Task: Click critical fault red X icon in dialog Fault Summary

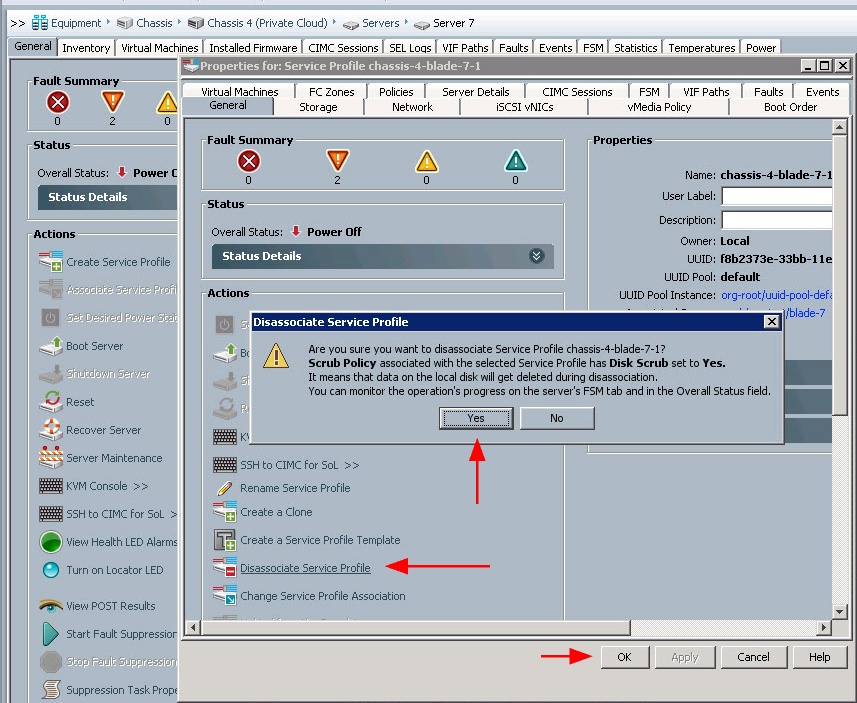Action: 249,161
